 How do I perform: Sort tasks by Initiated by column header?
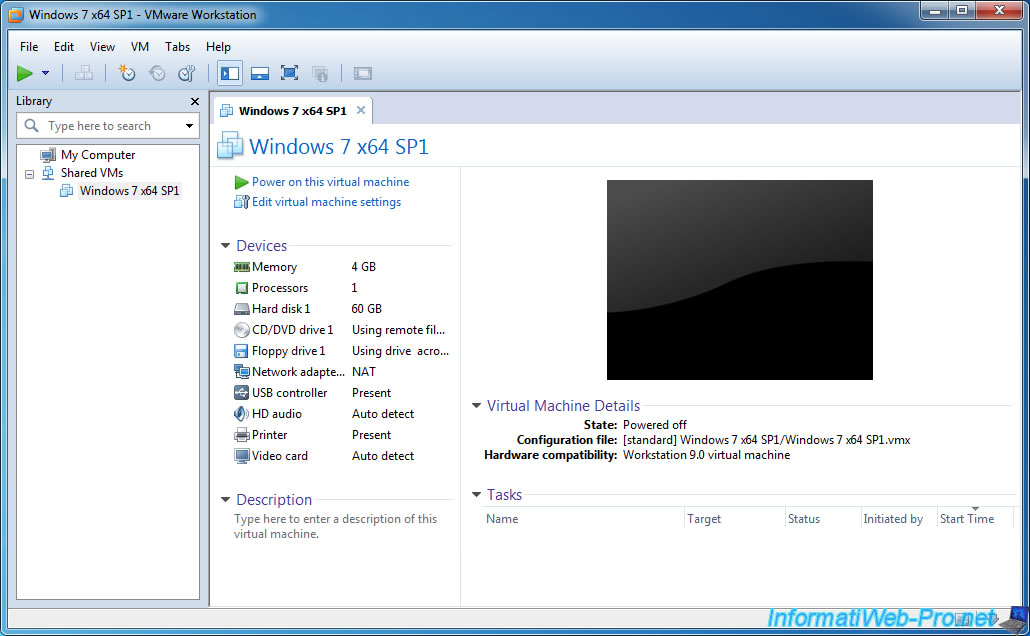(x=899, y=519)
